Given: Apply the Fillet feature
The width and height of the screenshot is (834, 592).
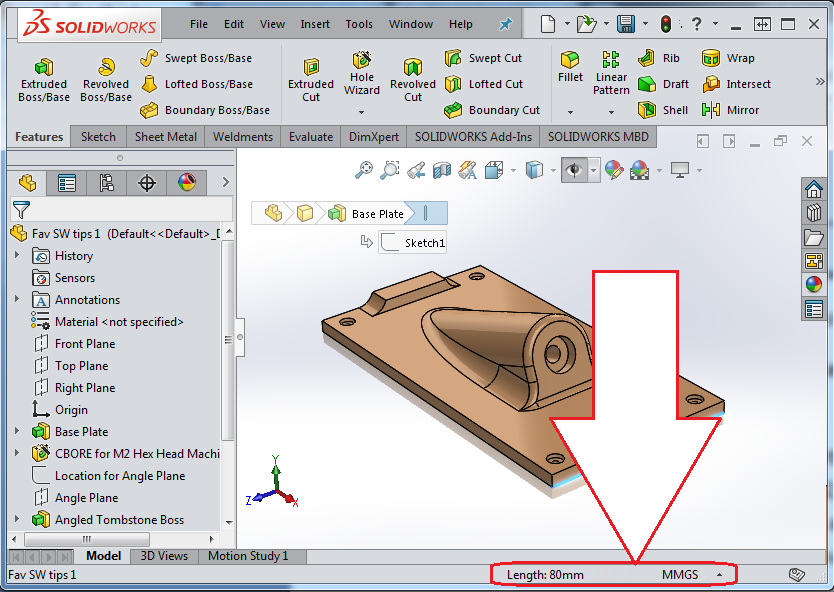Looking at the screenshot, I should 570,67.
